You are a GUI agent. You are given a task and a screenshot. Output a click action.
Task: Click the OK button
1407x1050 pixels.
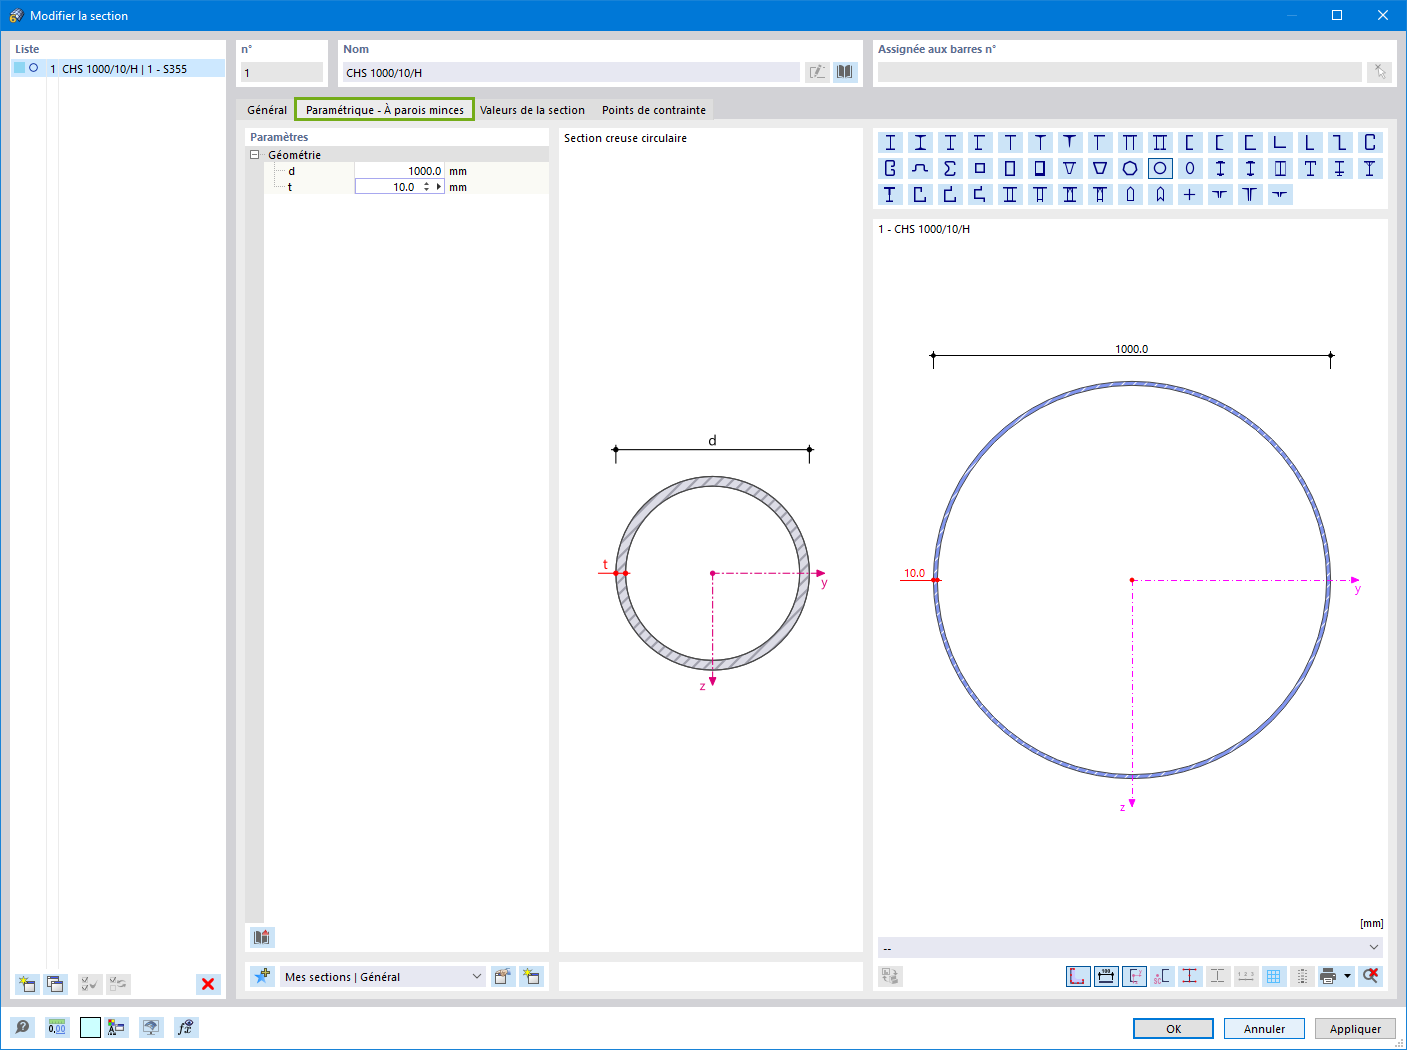(x=1173, y=1029)
